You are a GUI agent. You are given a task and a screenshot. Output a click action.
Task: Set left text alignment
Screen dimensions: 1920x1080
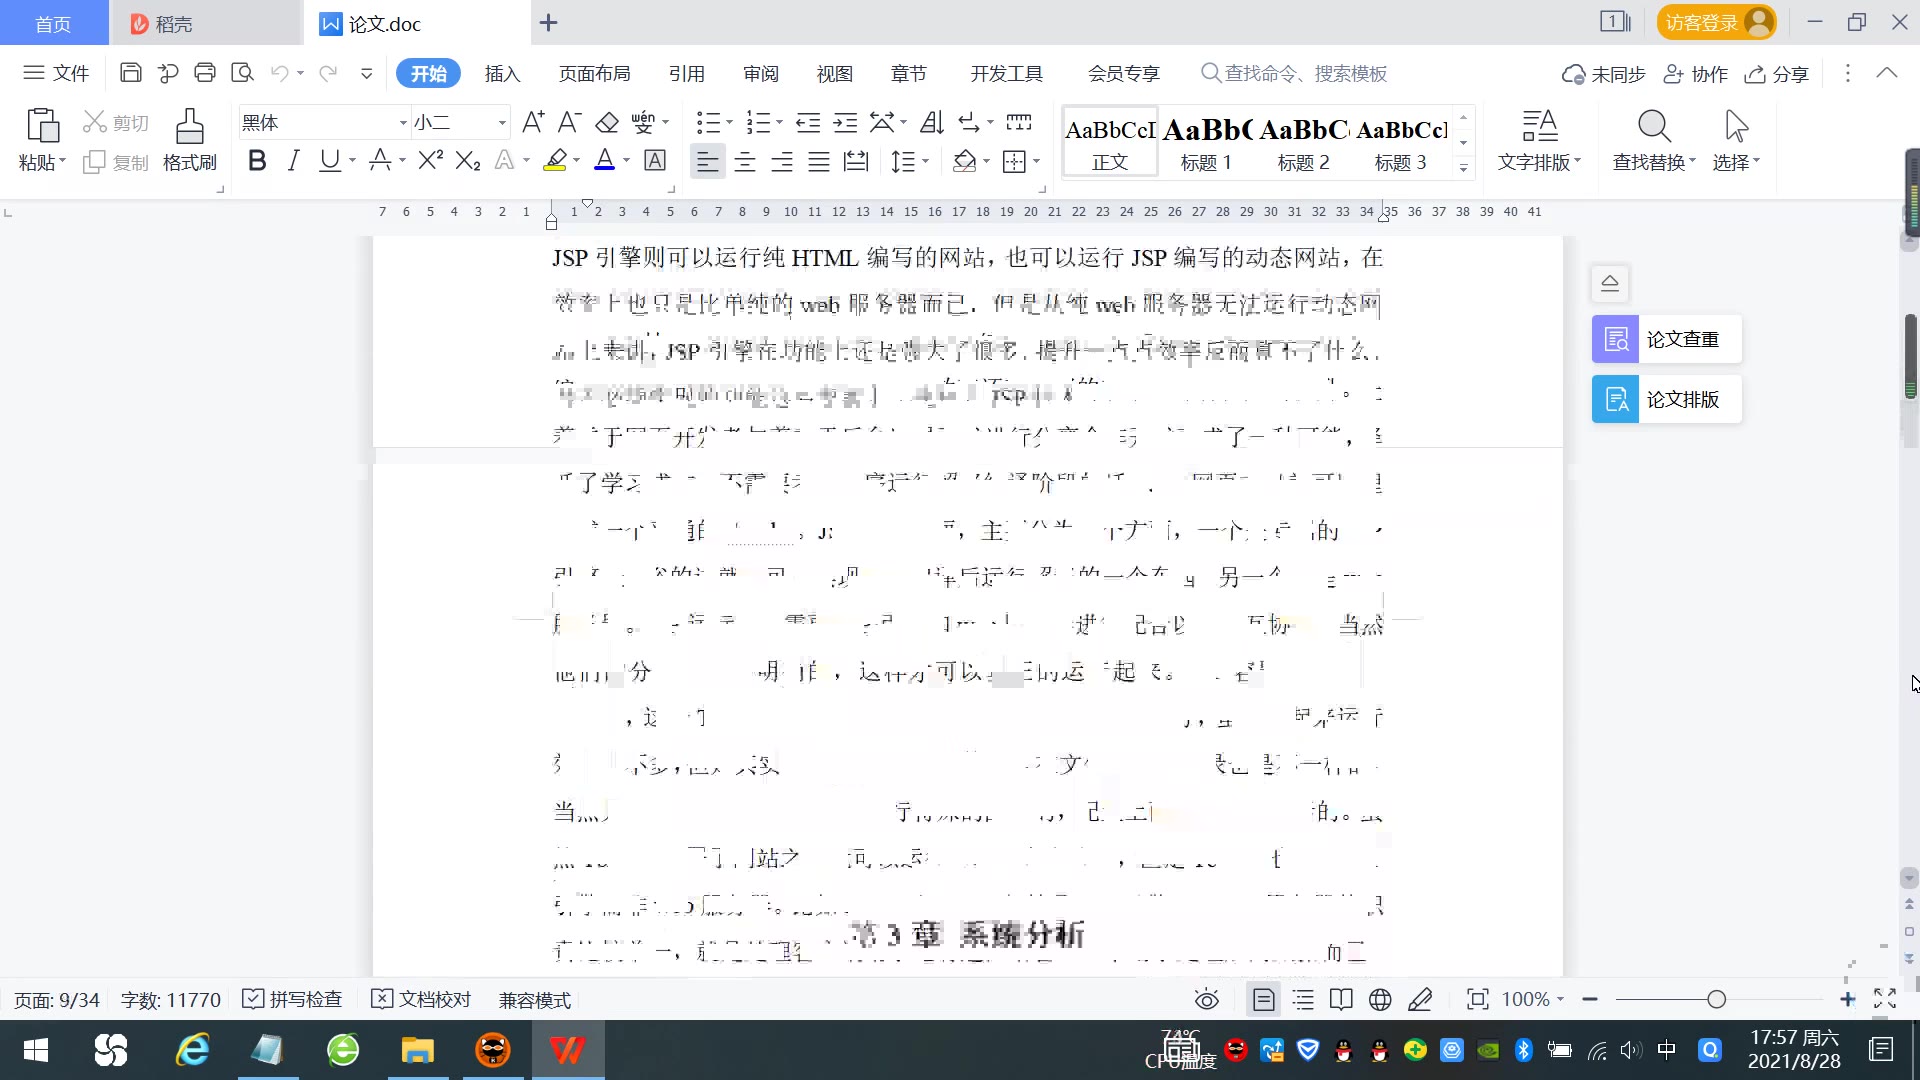point(707,161)
